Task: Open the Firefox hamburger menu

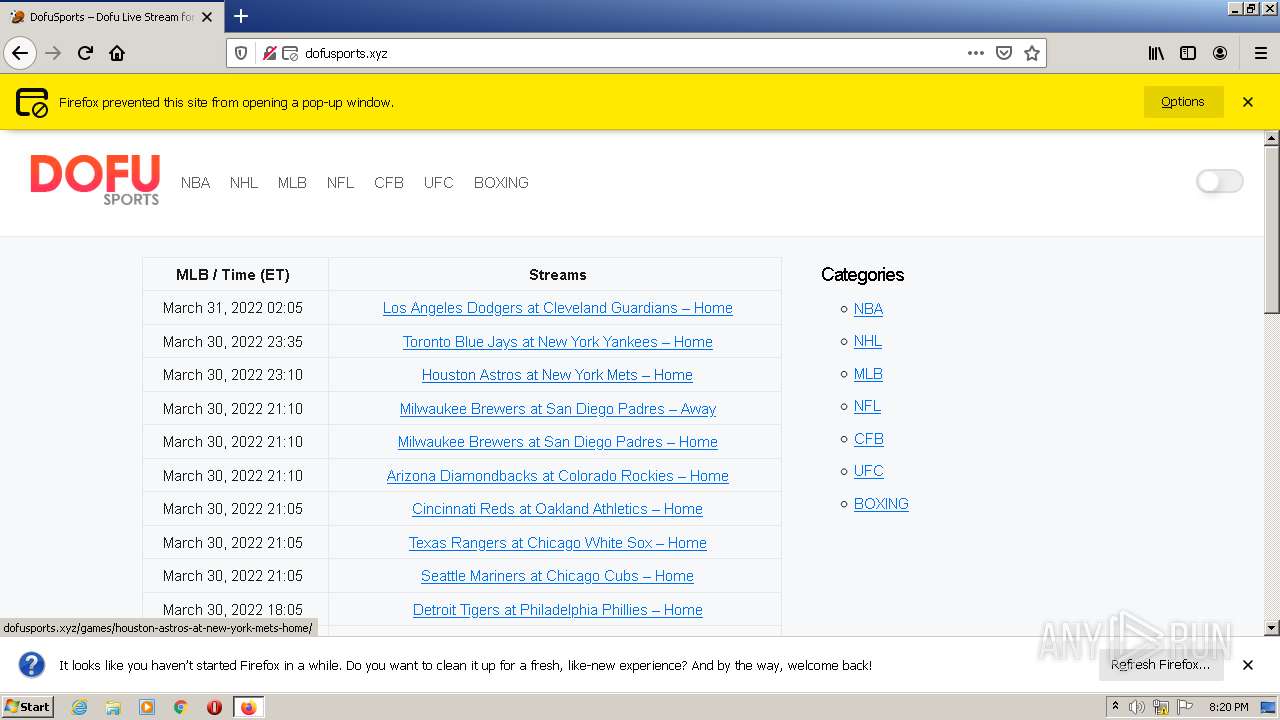Action: tap(1260, 53)
